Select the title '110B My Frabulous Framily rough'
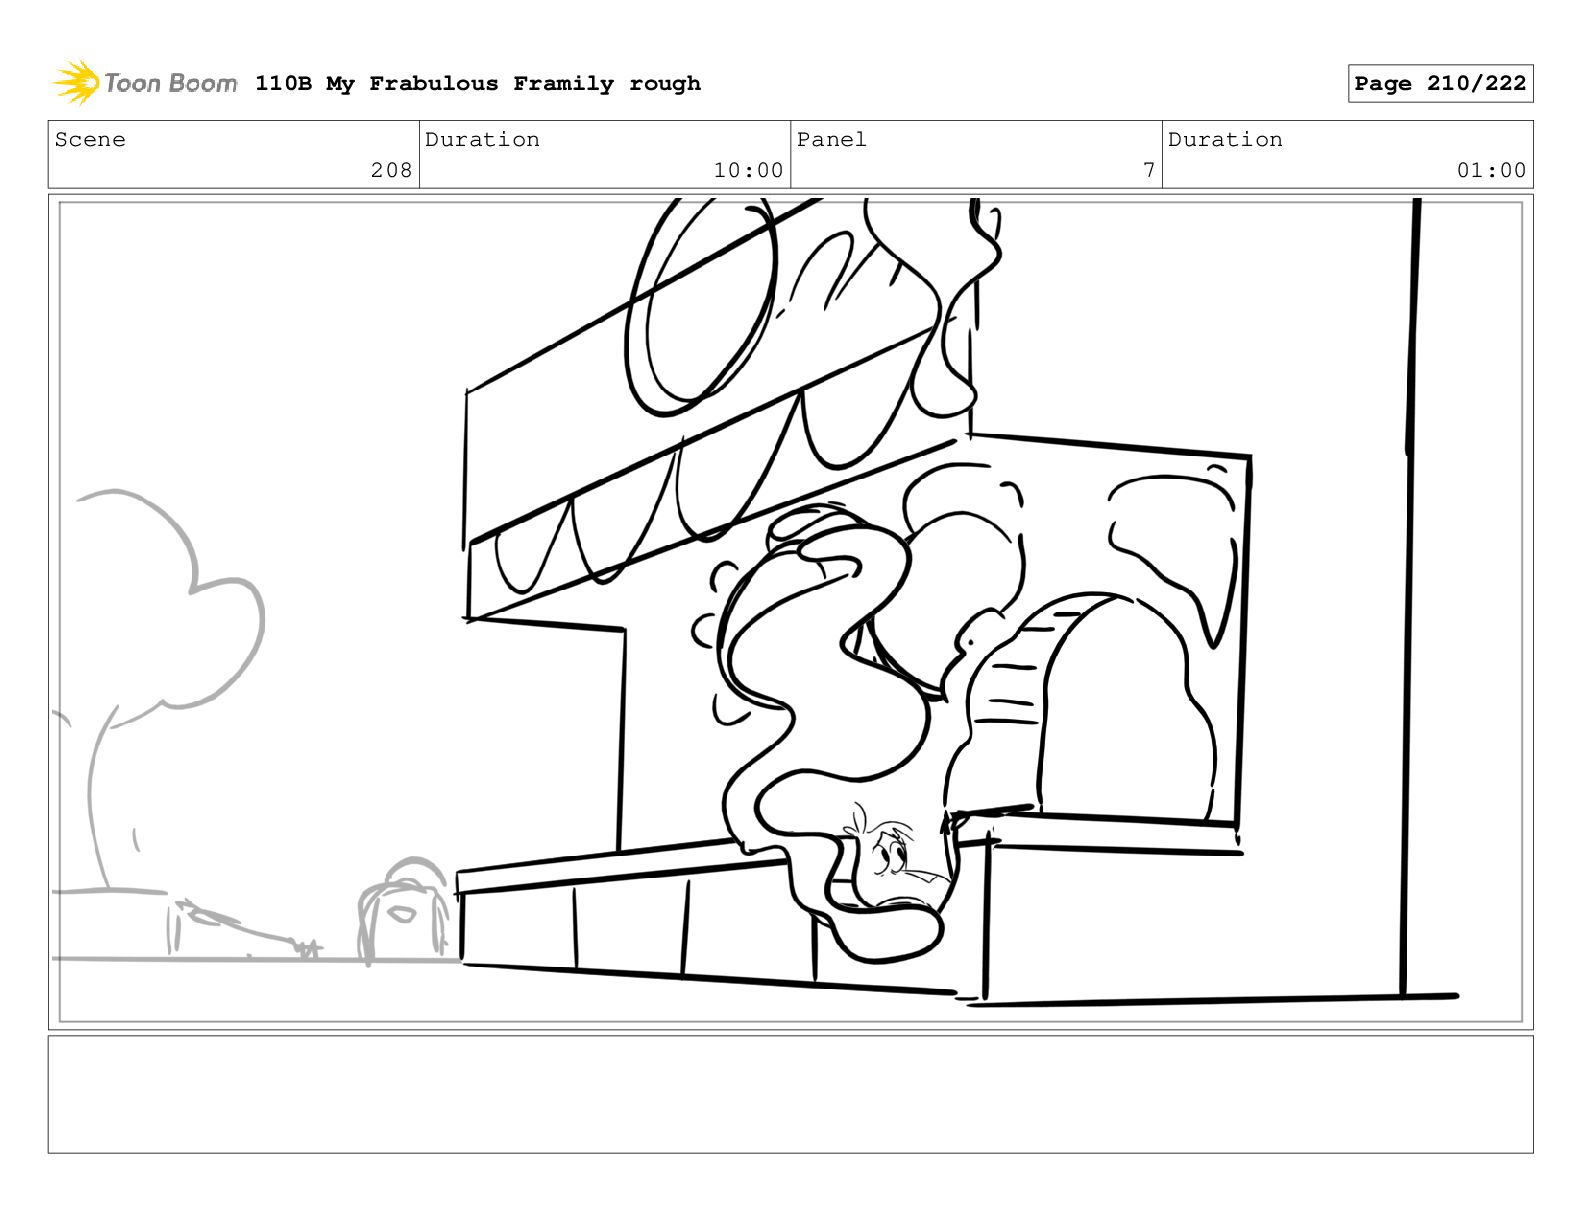The width and height of the screenshot is (1582, 1225). click(x=478, y=84)
